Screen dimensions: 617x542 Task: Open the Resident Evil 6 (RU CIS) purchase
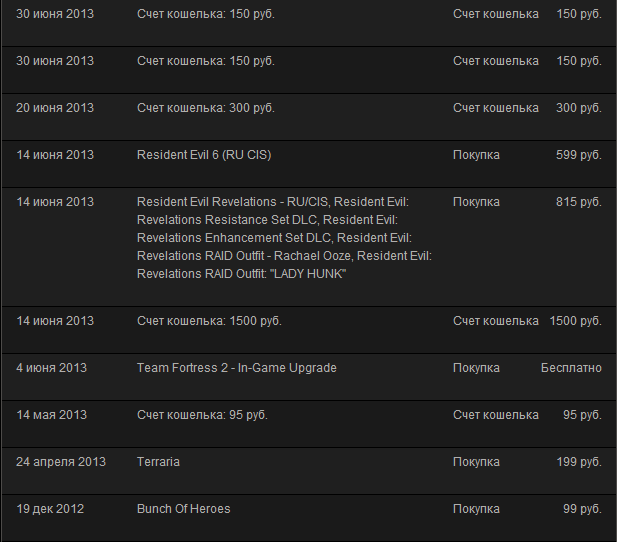pyautogui.click(x=204, y=155)
